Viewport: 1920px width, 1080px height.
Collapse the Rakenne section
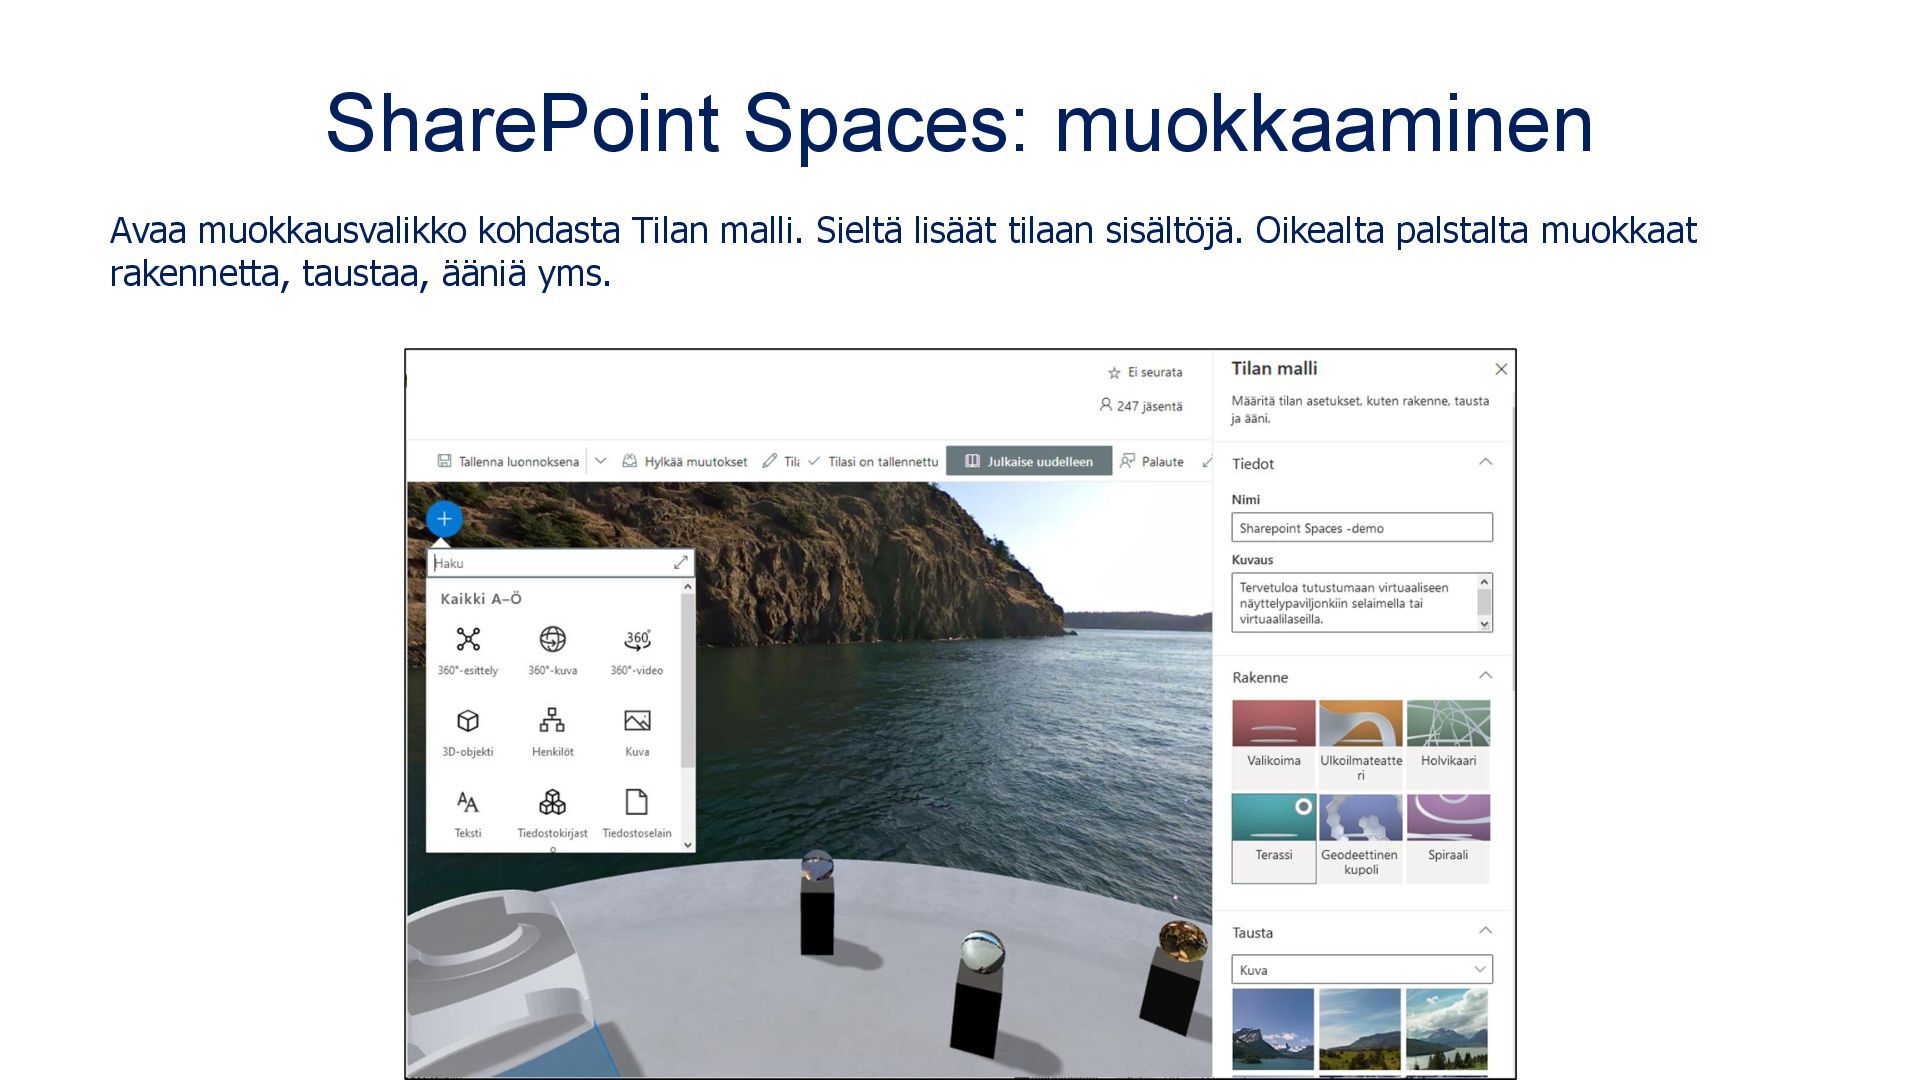pos(1485,676)
